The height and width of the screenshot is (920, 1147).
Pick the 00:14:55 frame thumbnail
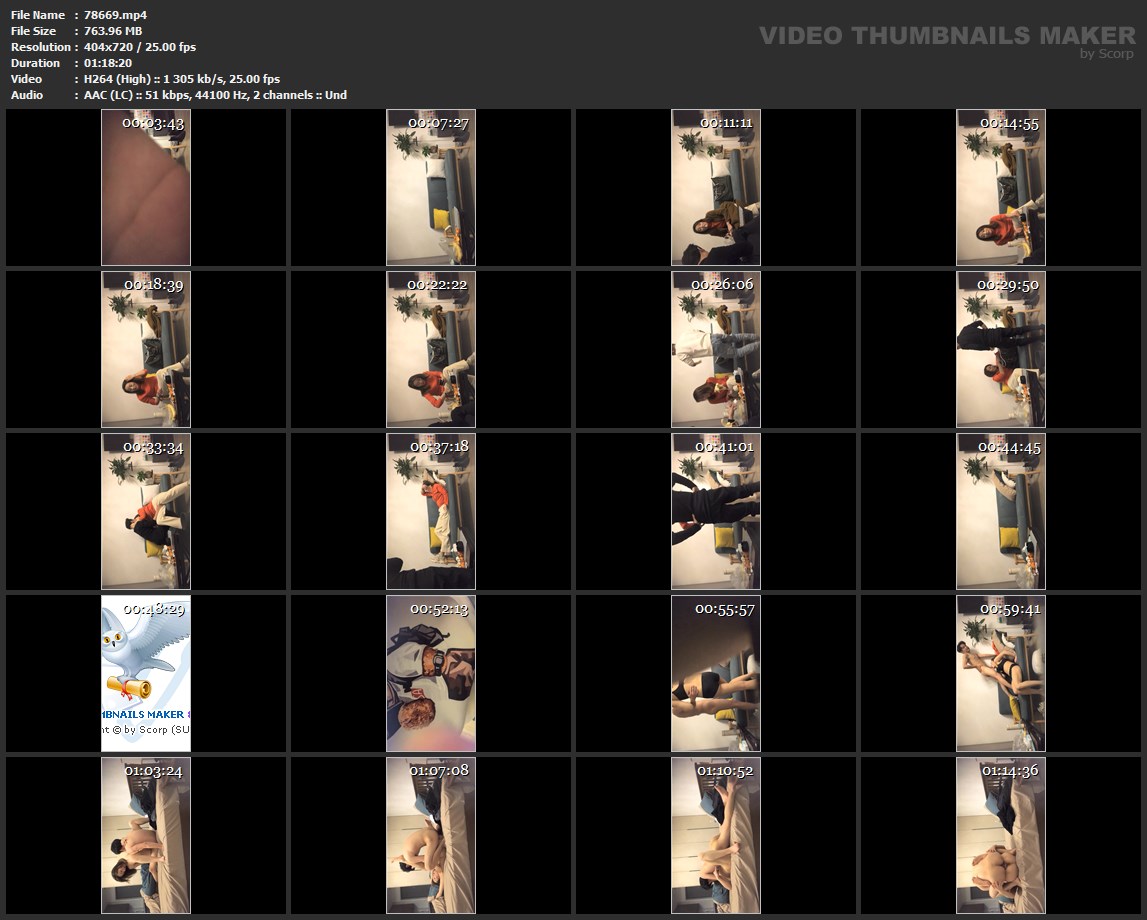click(x=1001, y=188)
